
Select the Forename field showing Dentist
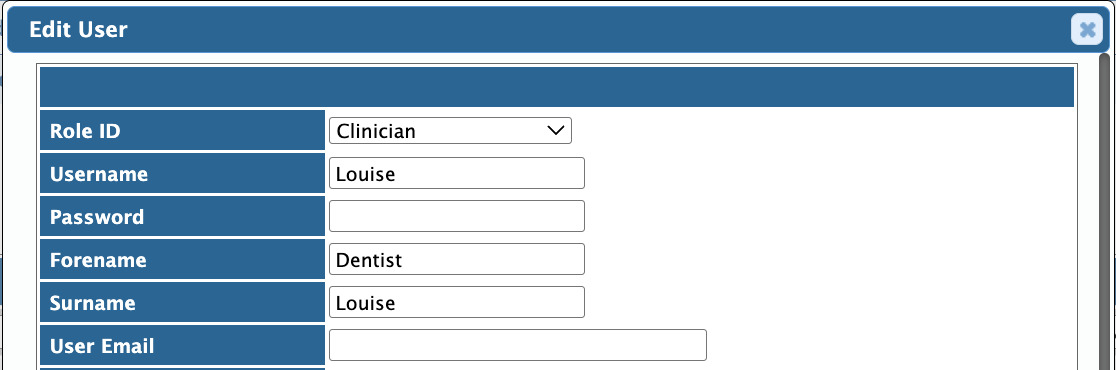pyautogui.click(x=457, y=259)
